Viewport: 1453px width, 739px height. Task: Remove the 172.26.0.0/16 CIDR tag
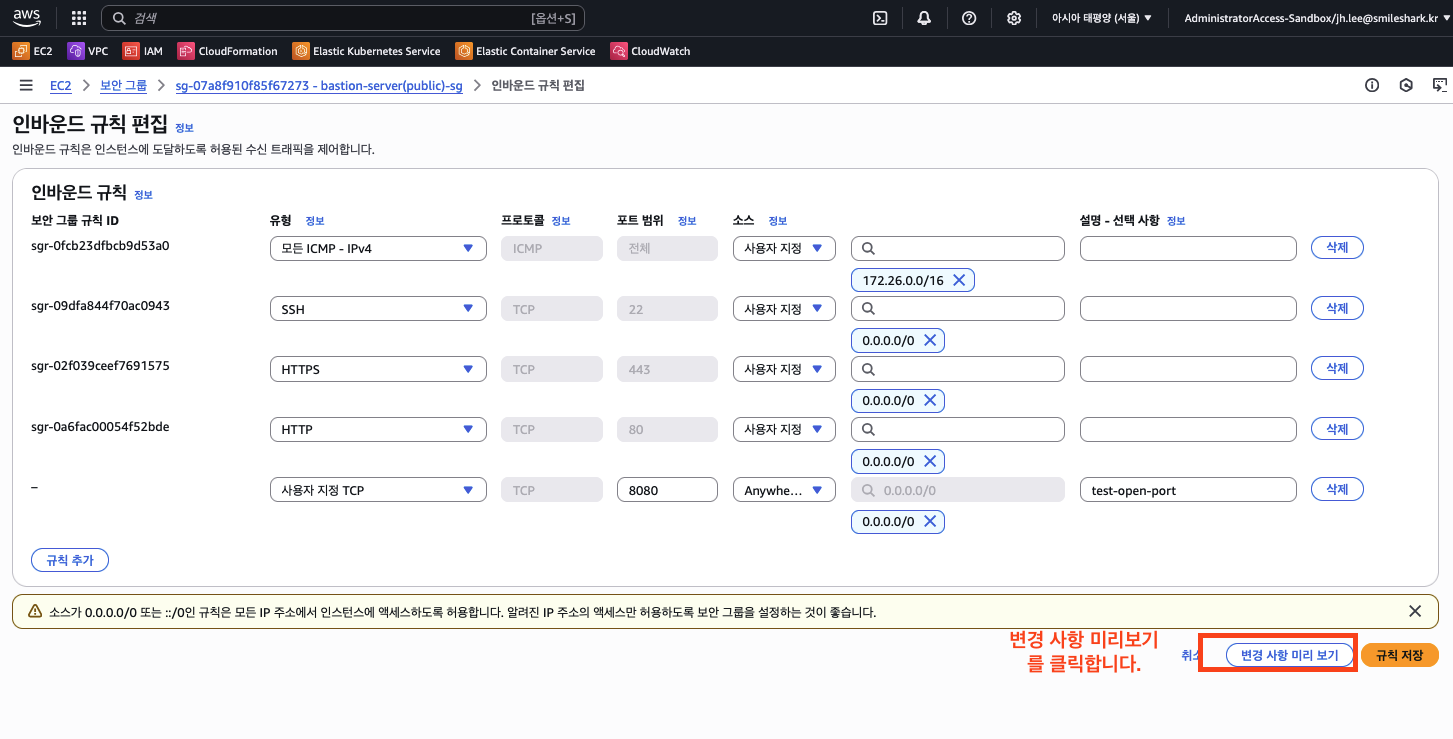click(x=958, y=281)
